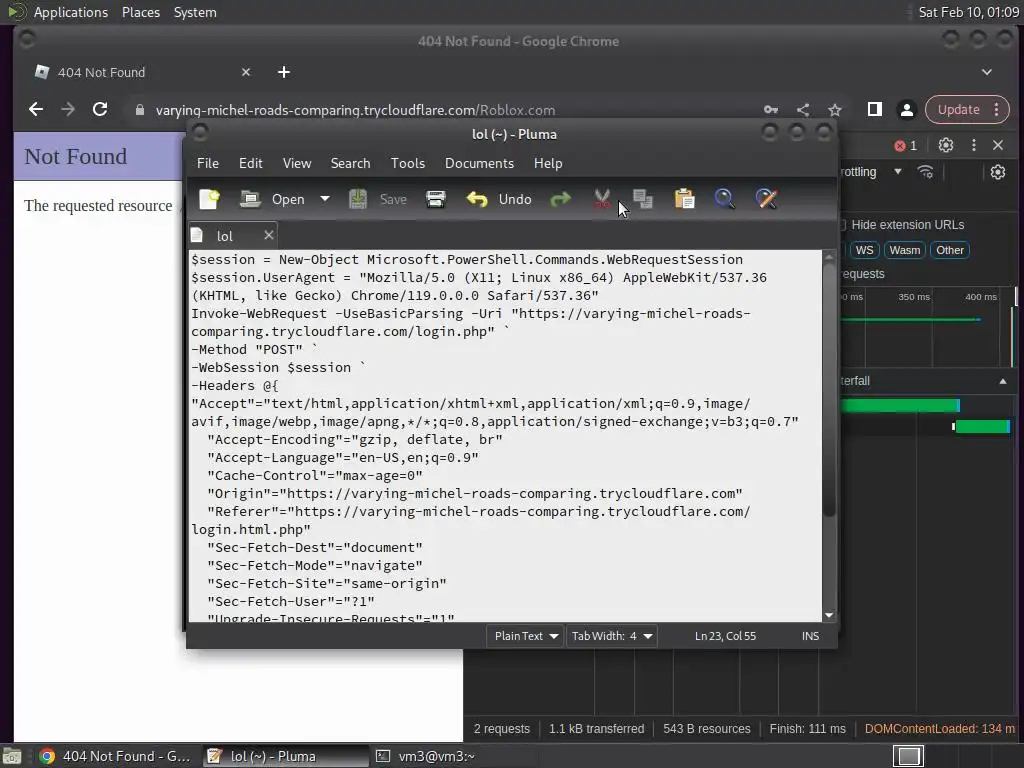Click the DevTools error count badge

point(905,146)
